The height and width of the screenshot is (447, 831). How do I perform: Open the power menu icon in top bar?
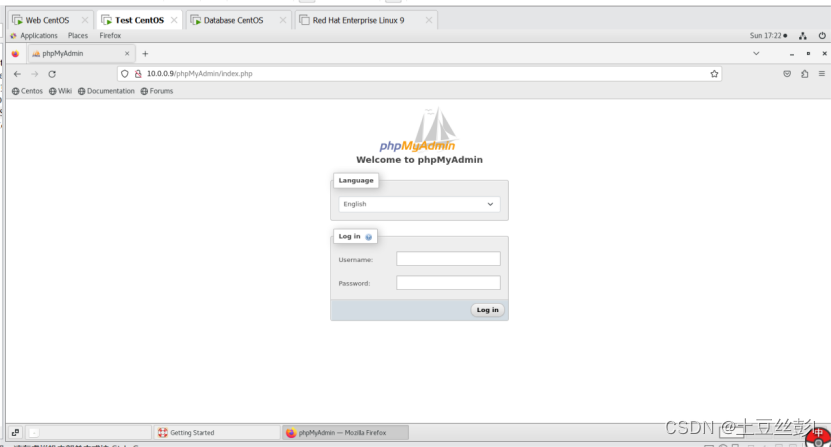(x=822, y=36)
